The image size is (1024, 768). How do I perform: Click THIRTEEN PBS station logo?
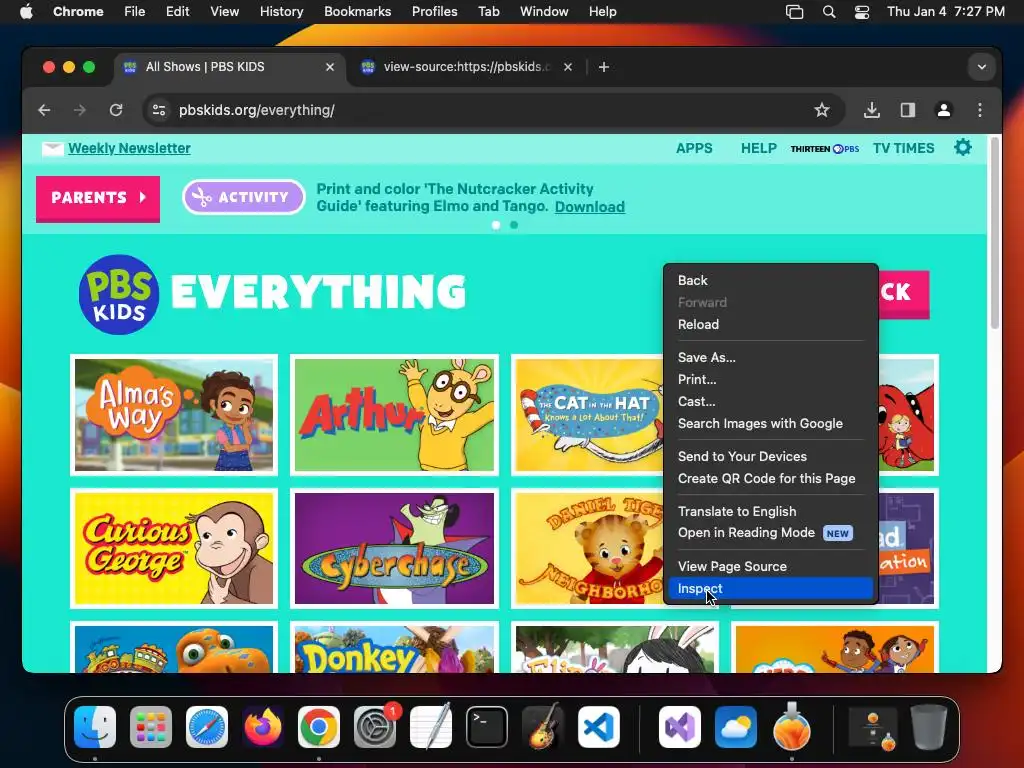[825, 149]
